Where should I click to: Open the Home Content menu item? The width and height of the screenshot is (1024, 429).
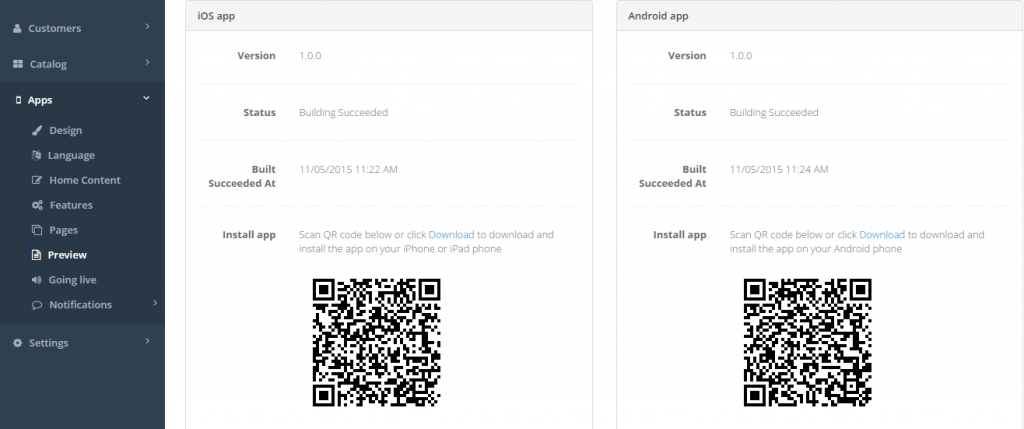84,180
